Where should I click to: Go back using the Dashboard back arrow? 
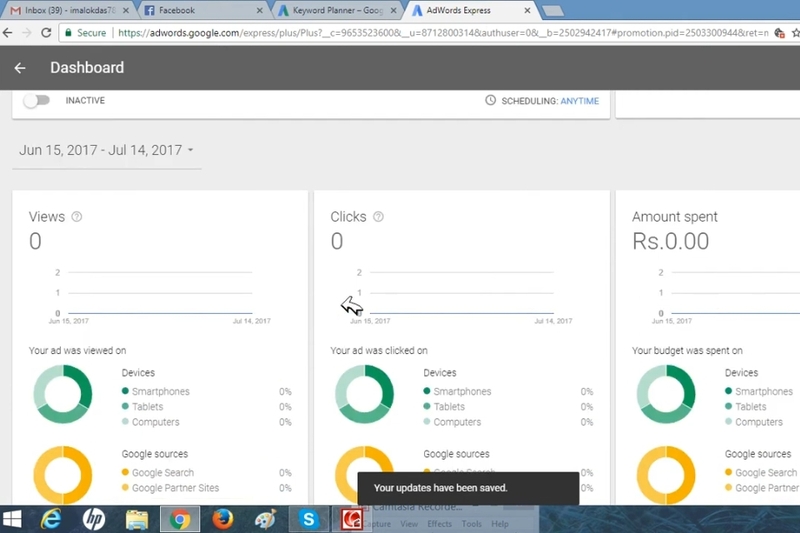pos(20,68)
